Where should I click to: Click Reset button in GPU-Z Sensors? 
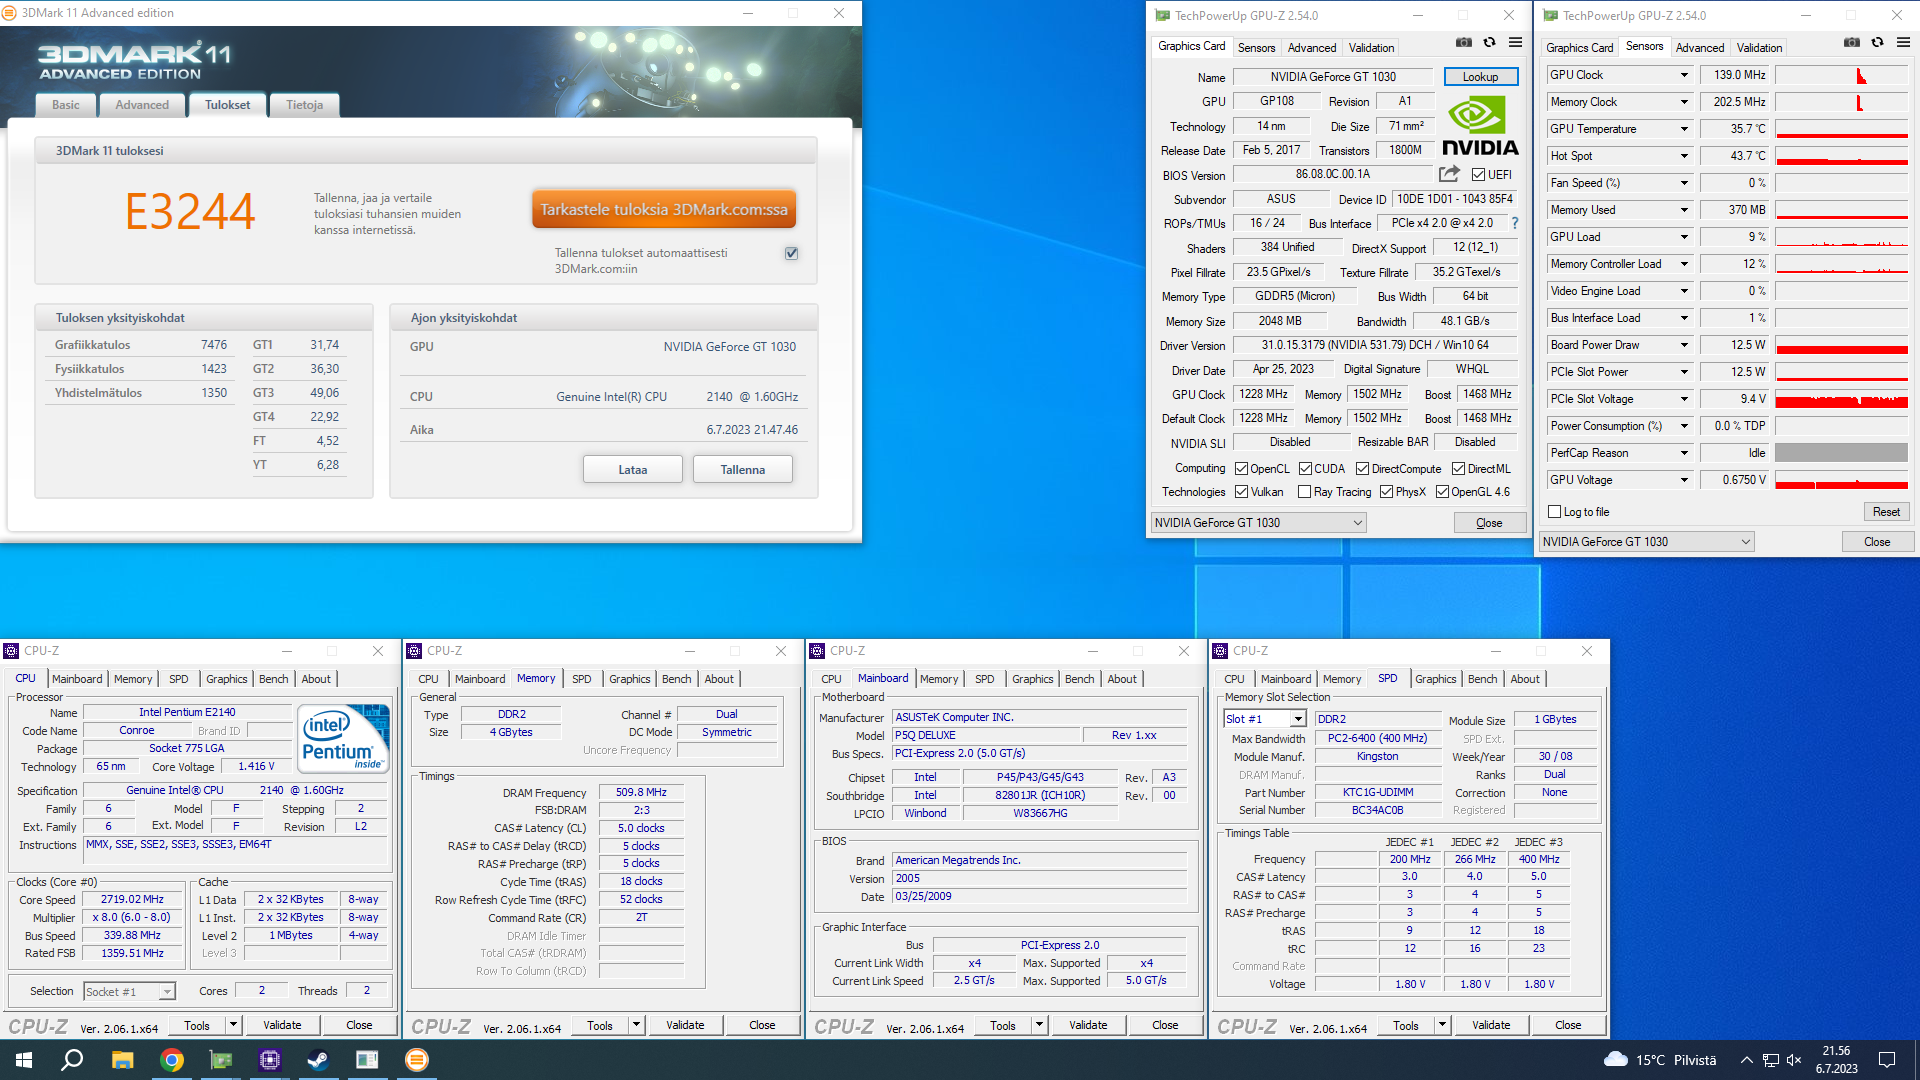[1886, 512]
